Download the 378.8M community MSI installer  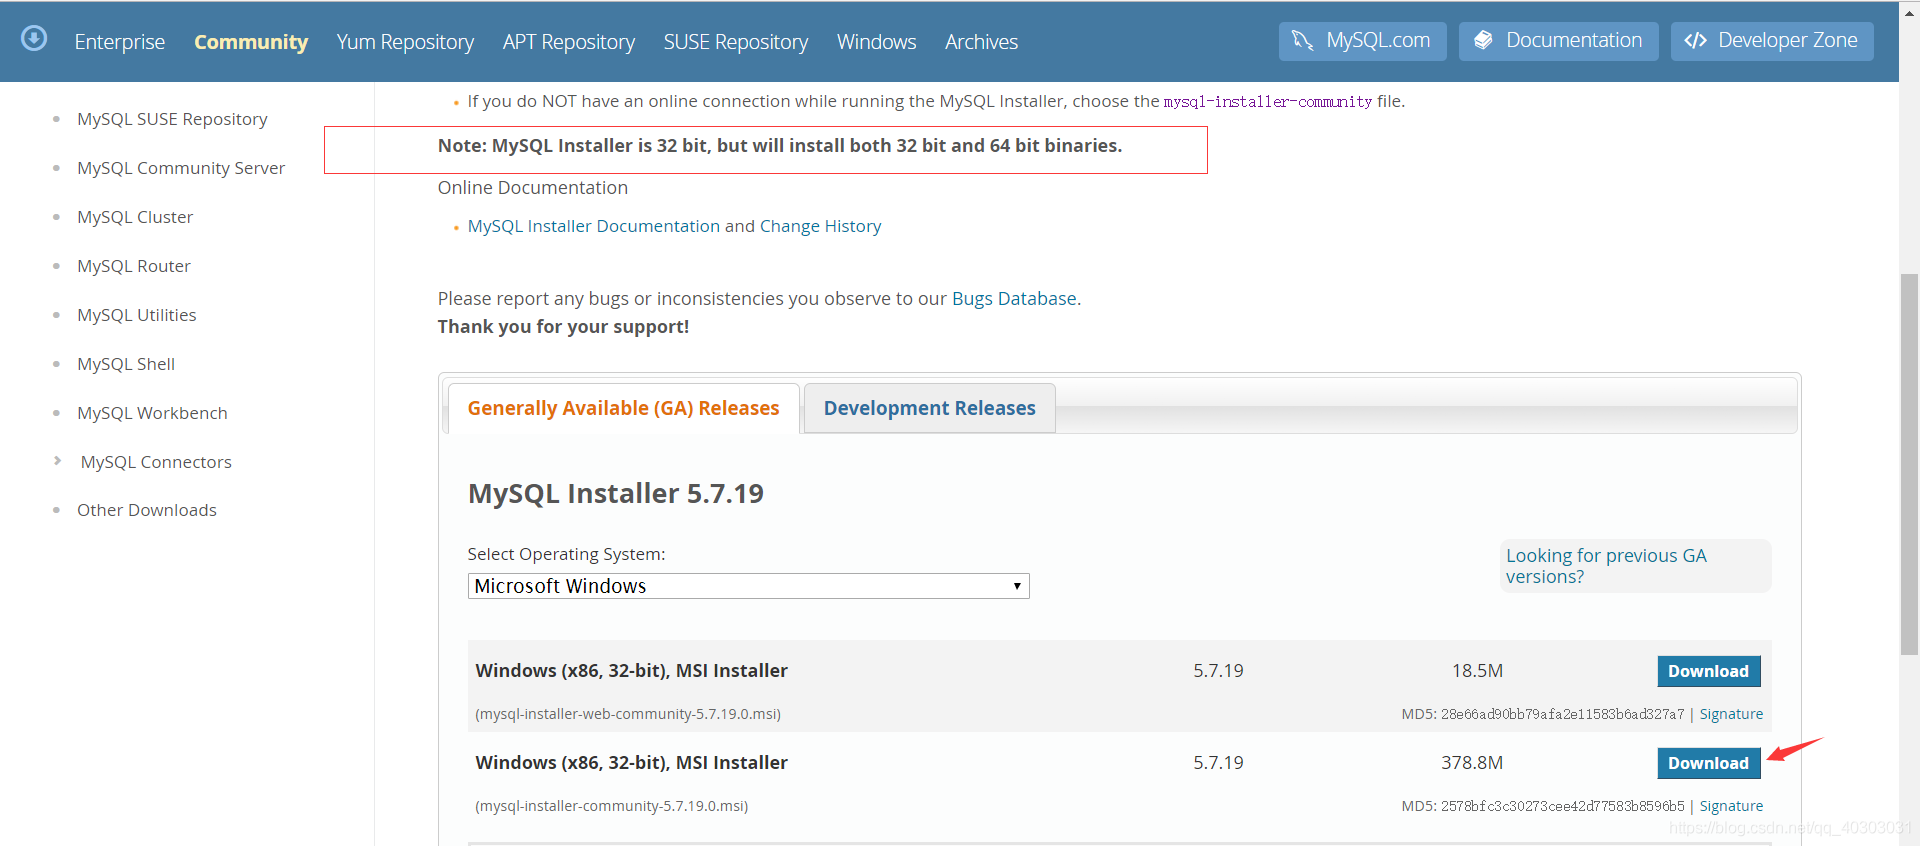pyautogui.click(x=1708, y=763)
